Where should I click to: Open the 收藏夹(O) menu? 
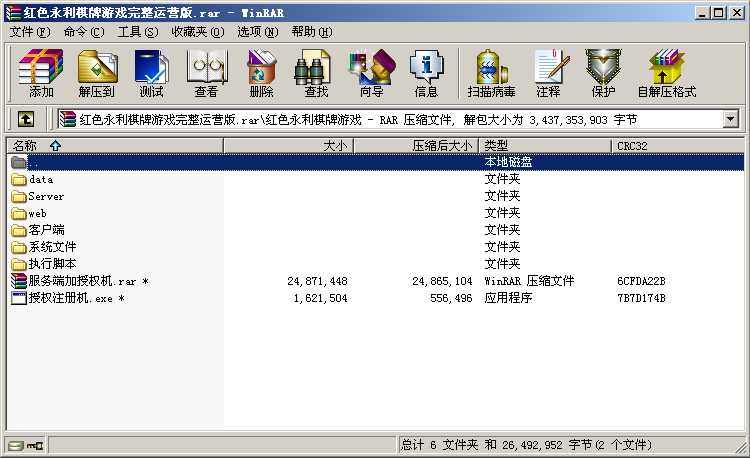tap(198, 32)
